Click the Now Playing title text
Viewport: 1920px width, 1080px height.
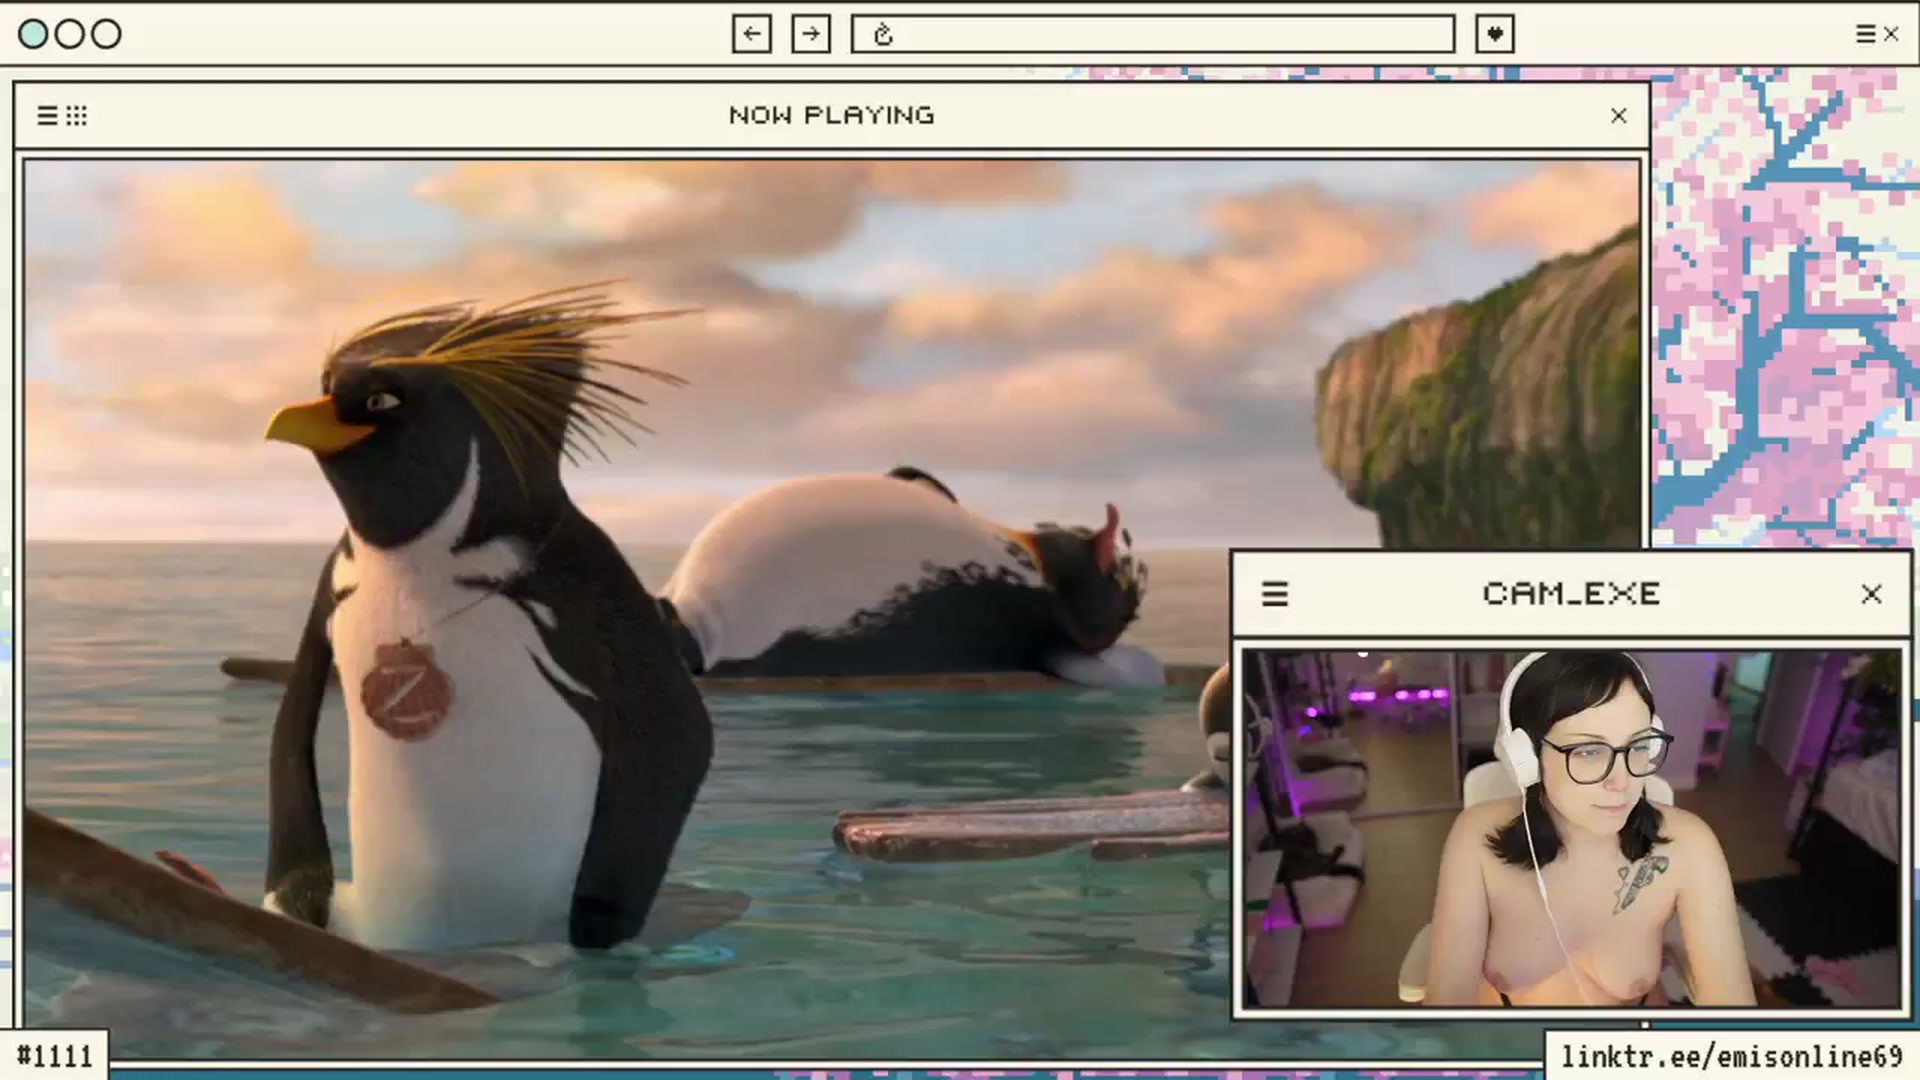(x=831, y=116)
